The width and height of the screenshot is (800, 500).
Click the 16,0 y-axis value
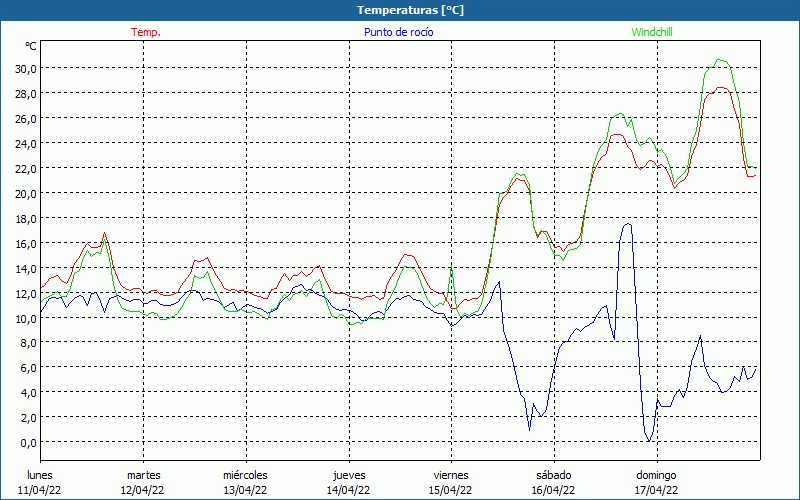click(x=26, y=243)
